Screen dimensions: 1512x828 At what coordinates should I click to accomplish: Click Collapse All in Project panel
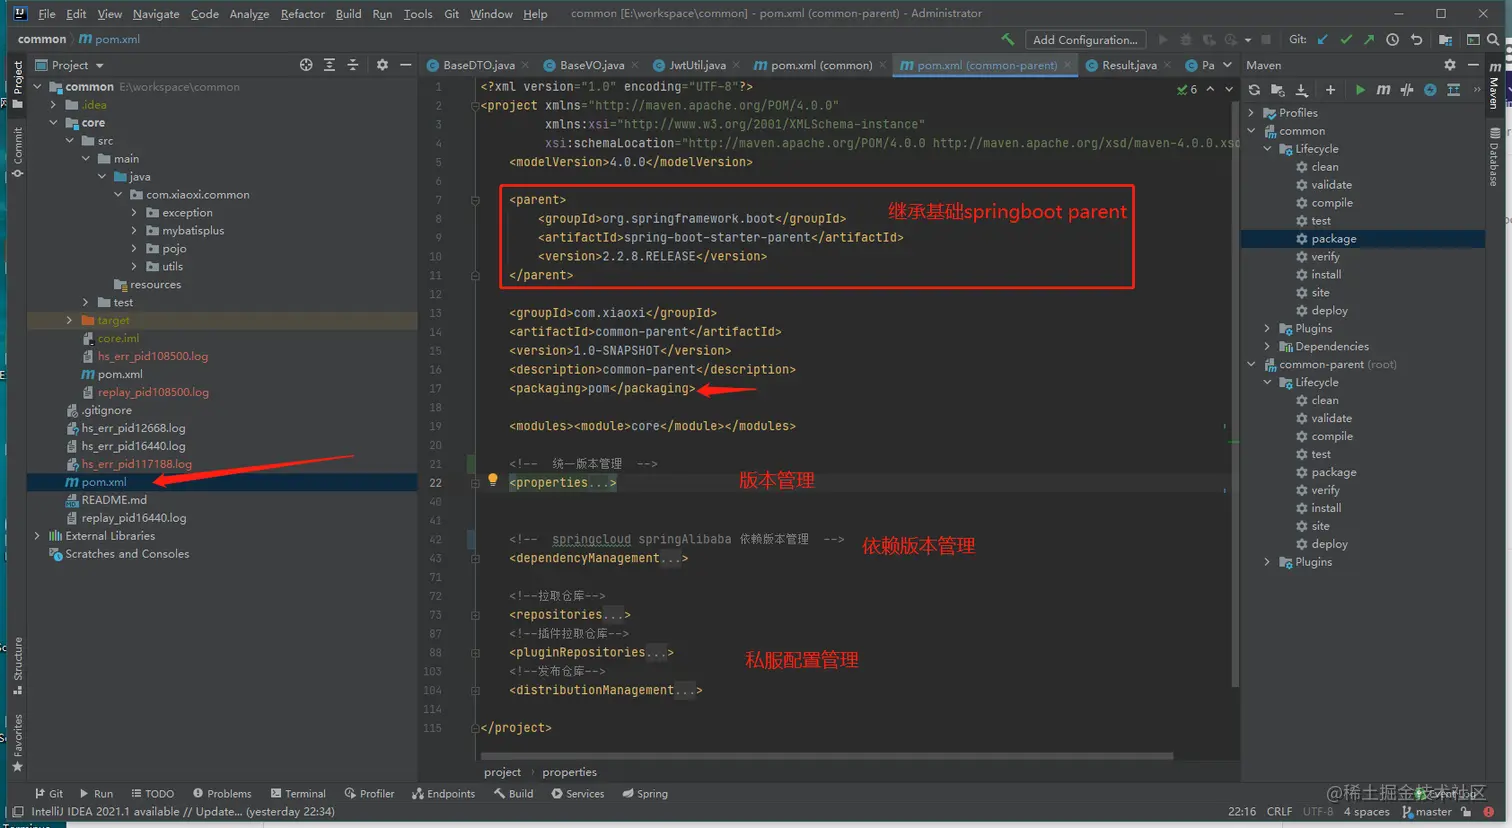coord(352,65)
